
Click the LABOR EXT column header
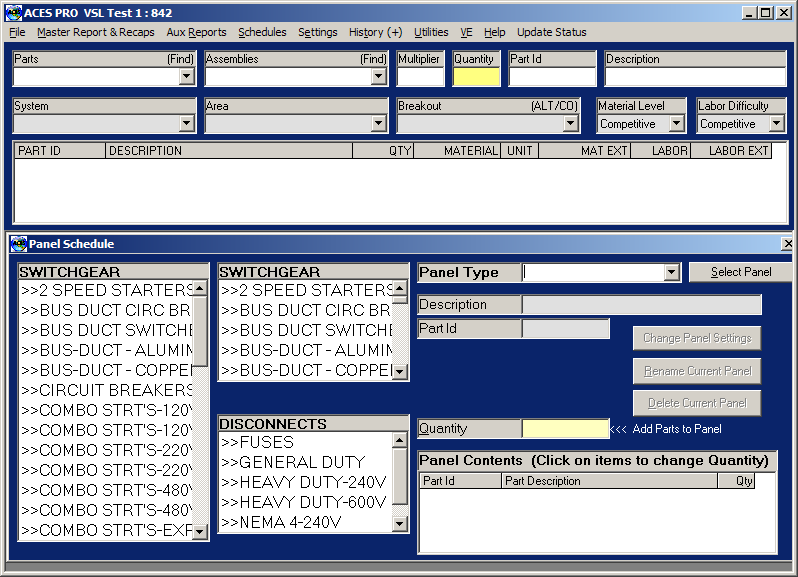[x=731, y=151]
